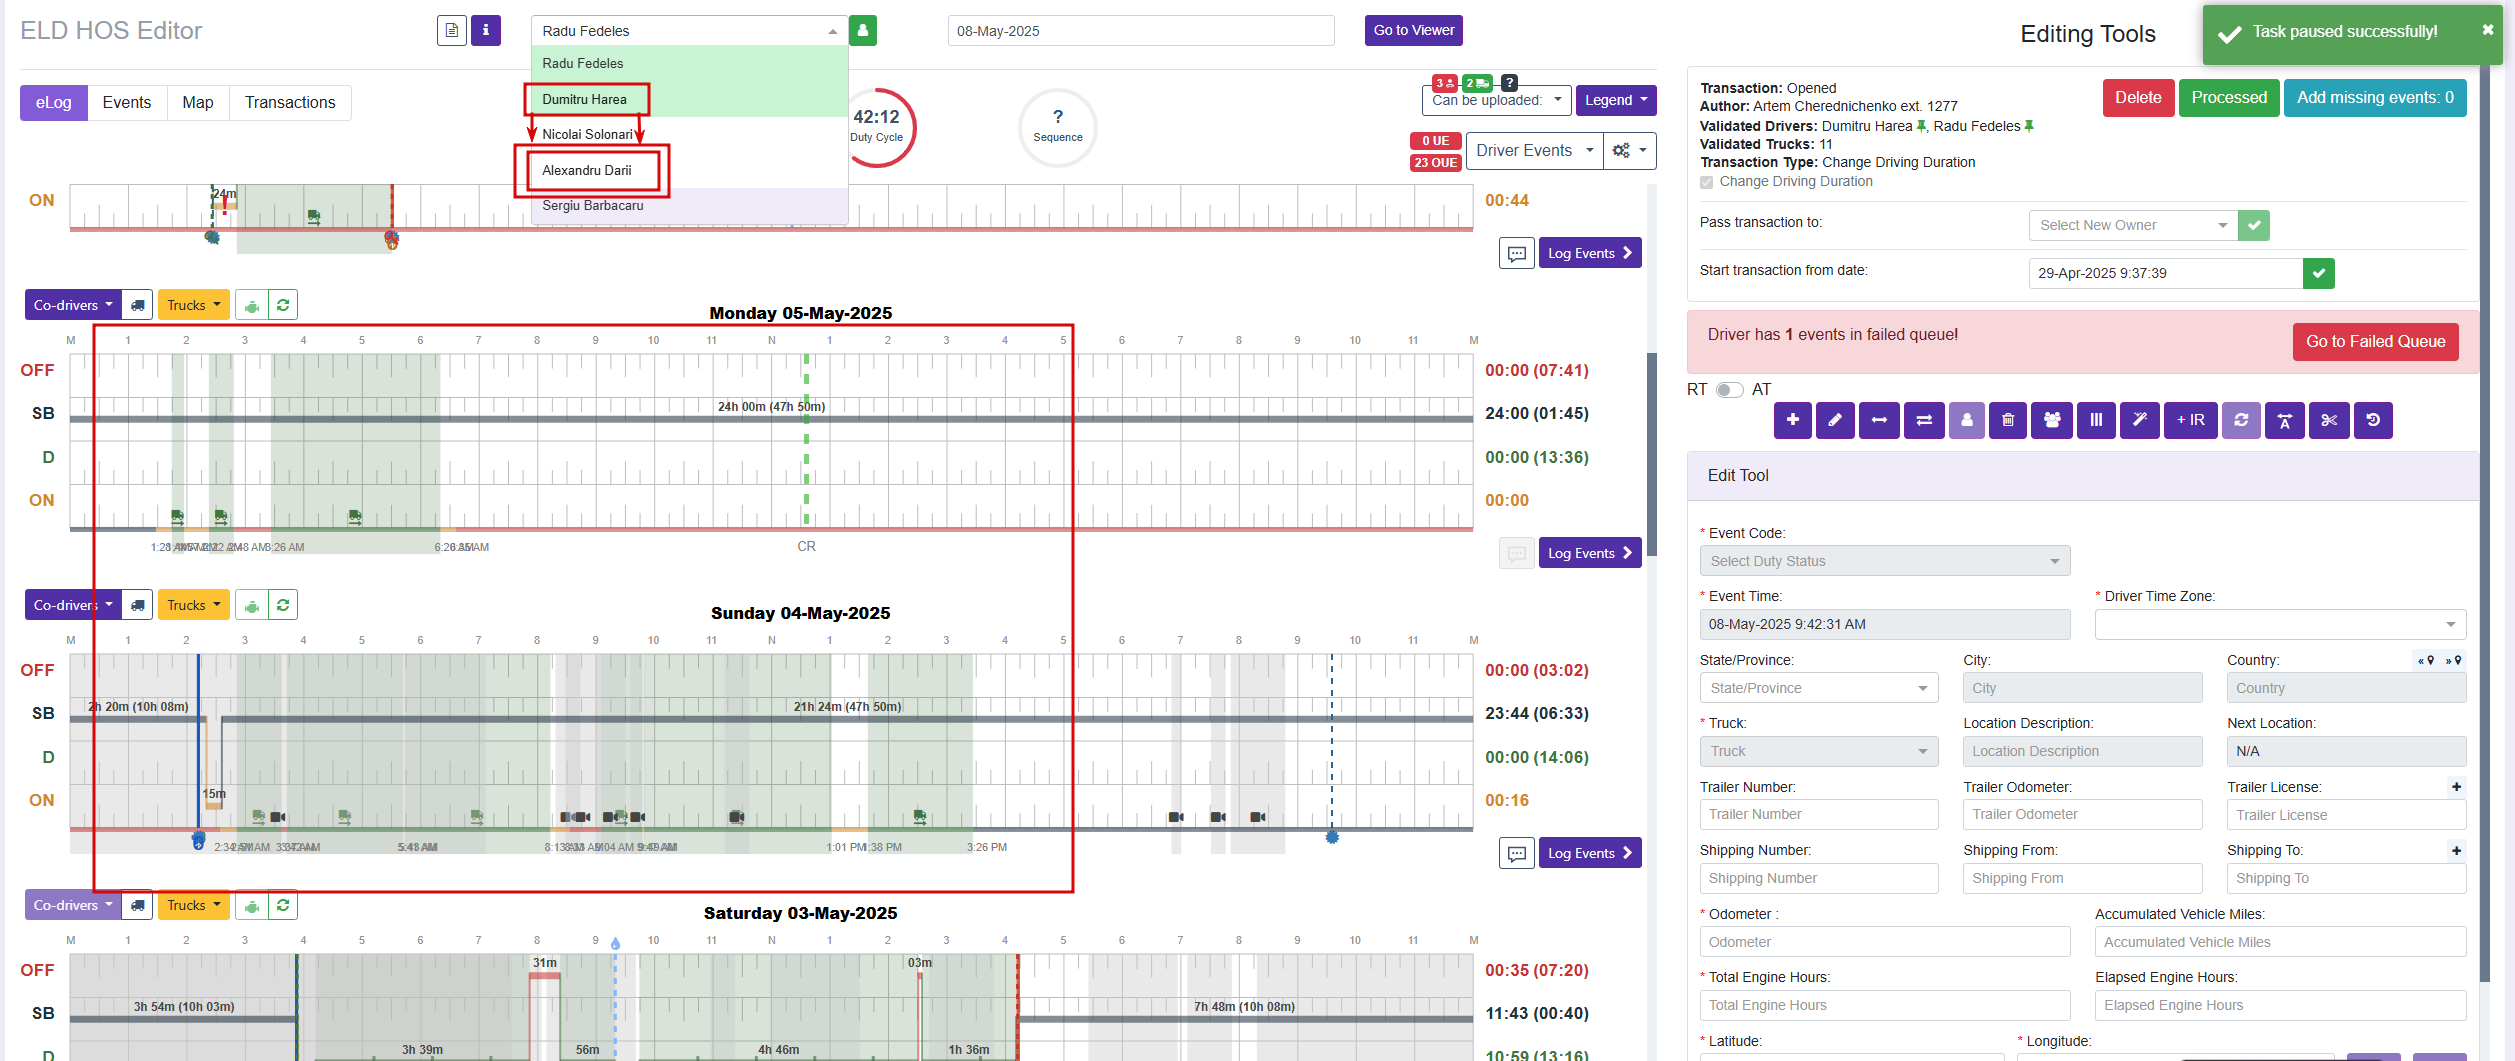Click the green Processed button
Image resolution: width=2515 pixels, height=1061 pixels.
(2229, 98)
